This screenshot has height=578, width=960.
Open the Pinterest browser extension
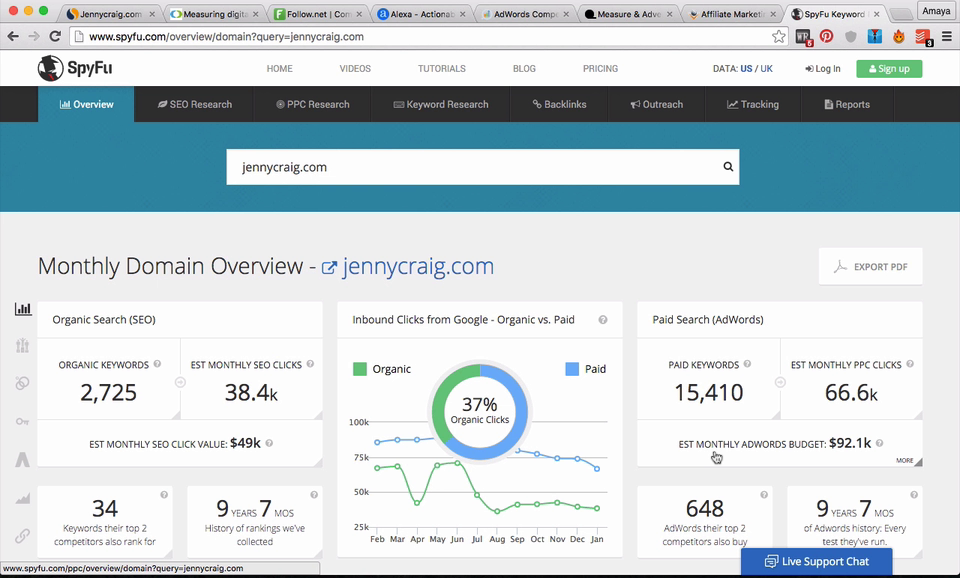tap(827, 37)
